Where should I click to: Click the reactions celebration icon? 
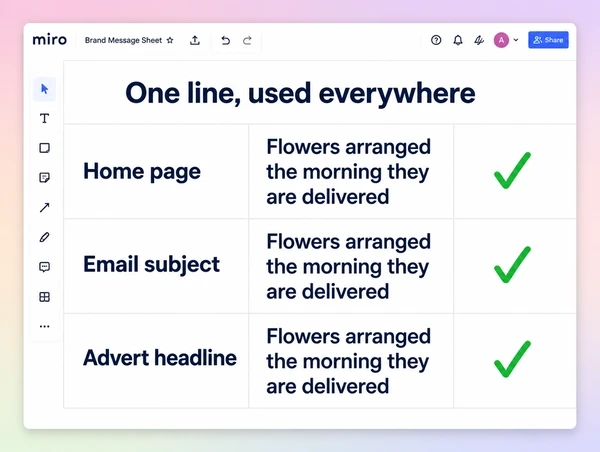click(x=479, y=40)
